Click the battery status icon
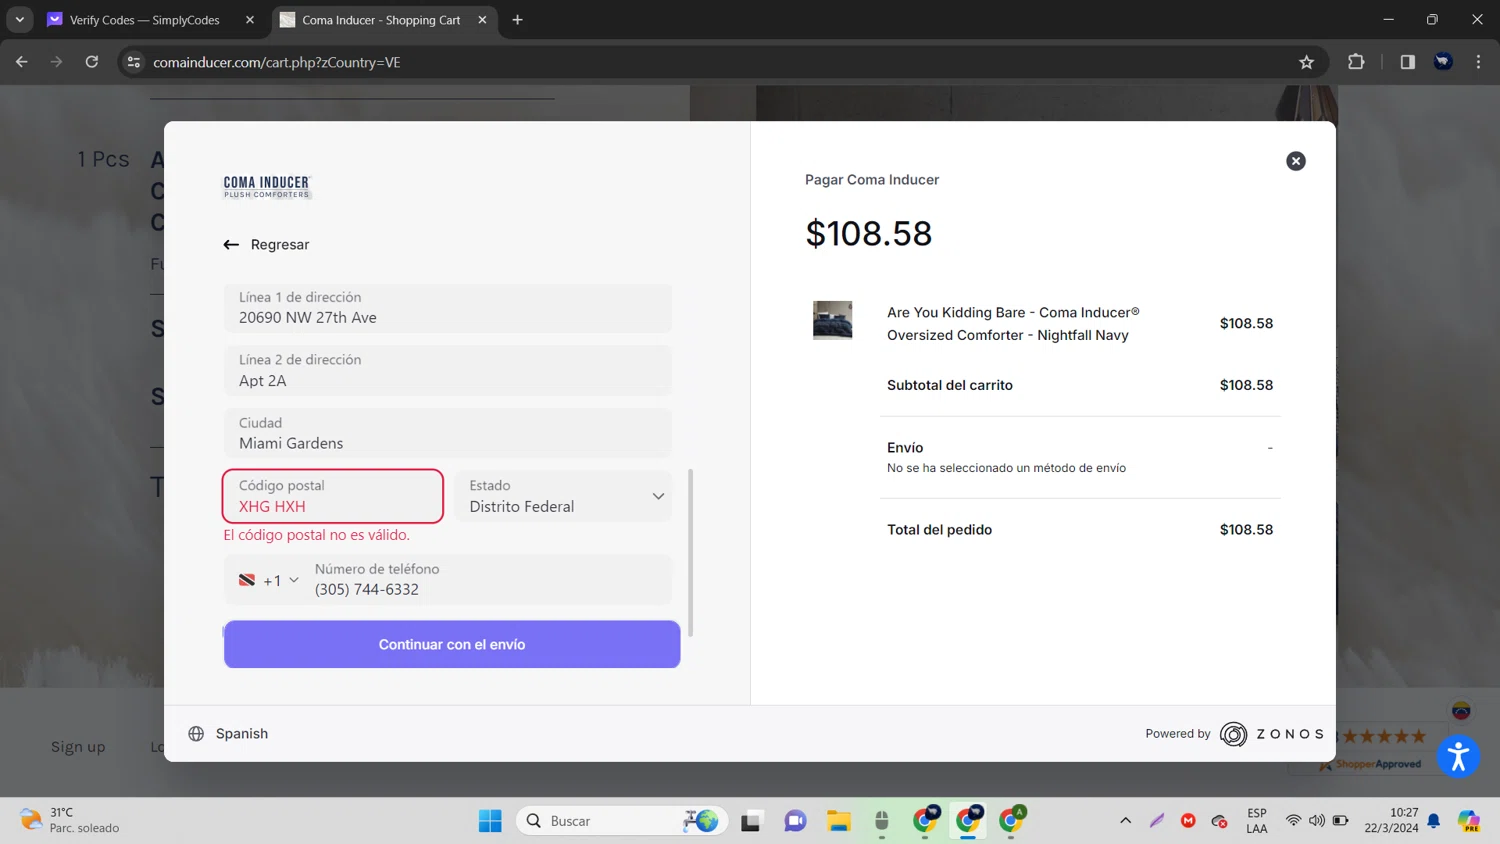Screen dimensions: 1500x844 [1341, 821]
